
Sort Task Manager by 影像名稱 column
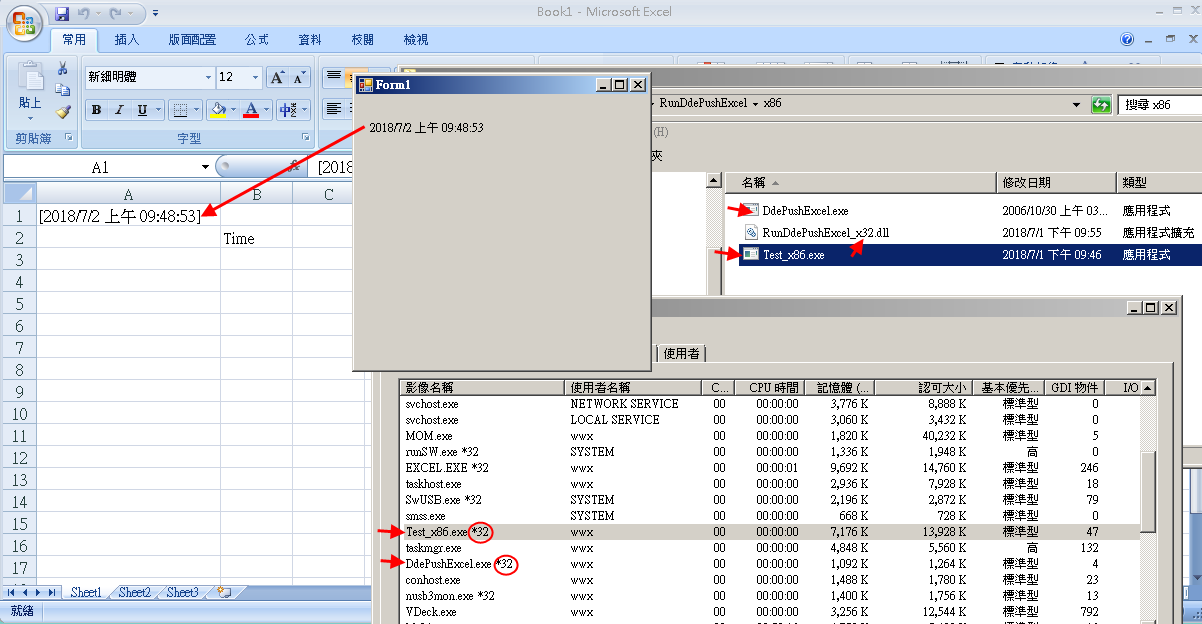tap(483, 387)
